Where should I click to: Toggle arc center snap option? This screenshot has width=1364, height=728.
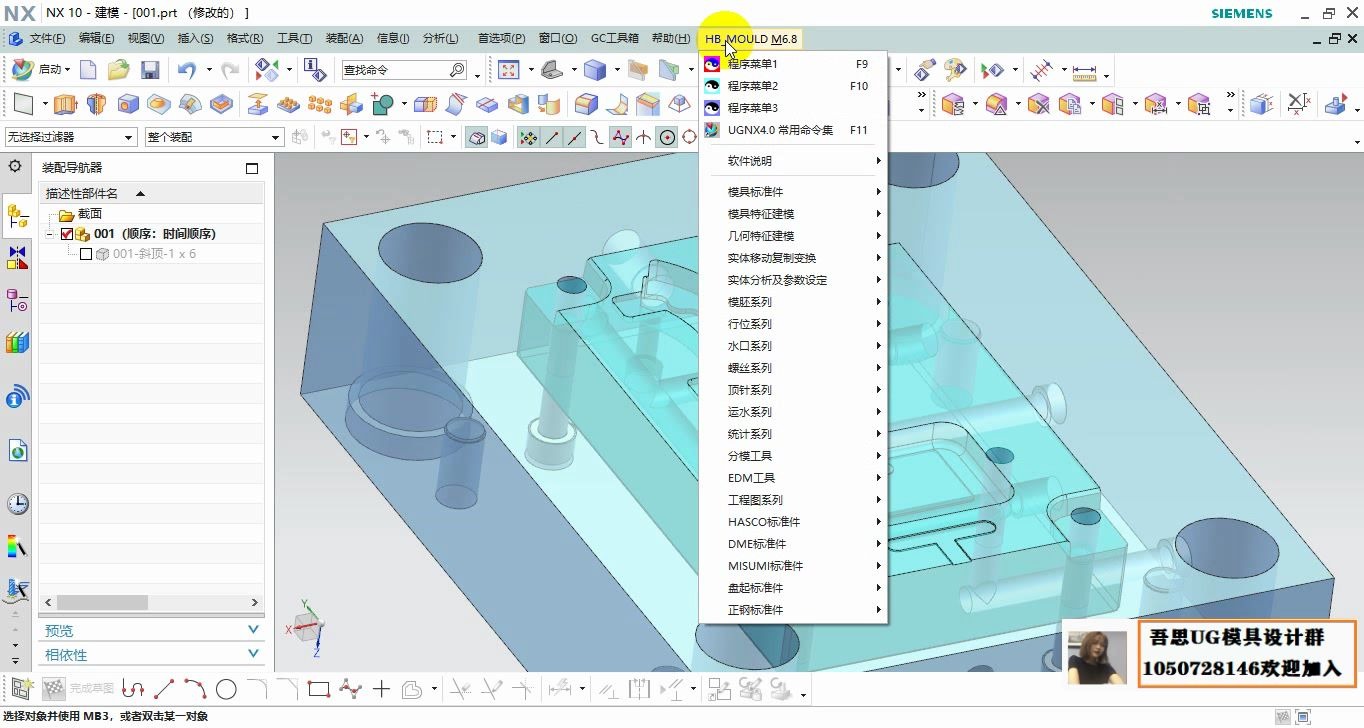coord(667,137)
